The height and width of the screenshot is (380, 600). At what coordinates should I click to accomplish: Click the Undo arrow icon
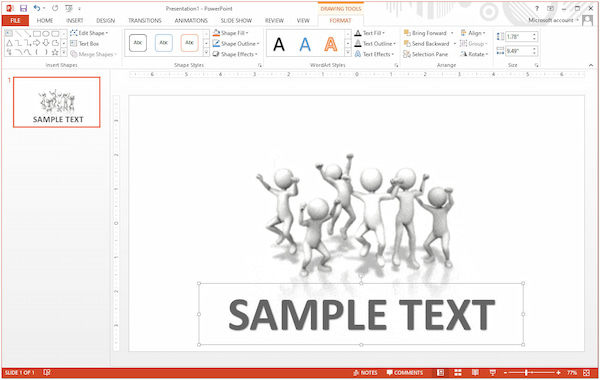[x=37, y=8]
